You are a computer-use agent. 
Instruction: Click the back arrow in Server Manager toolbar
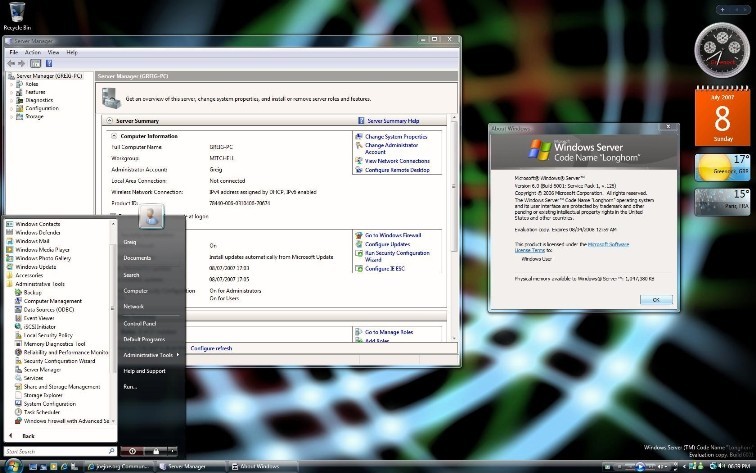coord(11,63)
